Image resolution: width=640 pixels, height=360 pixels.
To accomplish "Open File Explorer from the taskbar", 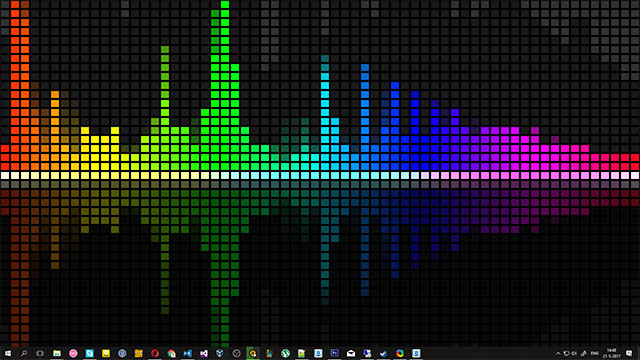I will 57,353.
